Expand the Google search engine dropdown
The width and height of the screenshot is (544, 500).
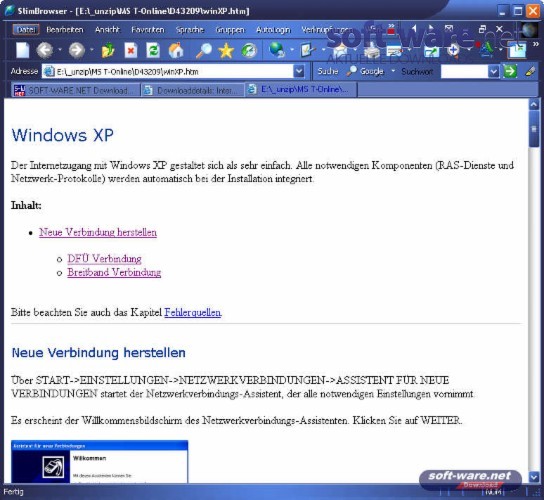[393, 71]
